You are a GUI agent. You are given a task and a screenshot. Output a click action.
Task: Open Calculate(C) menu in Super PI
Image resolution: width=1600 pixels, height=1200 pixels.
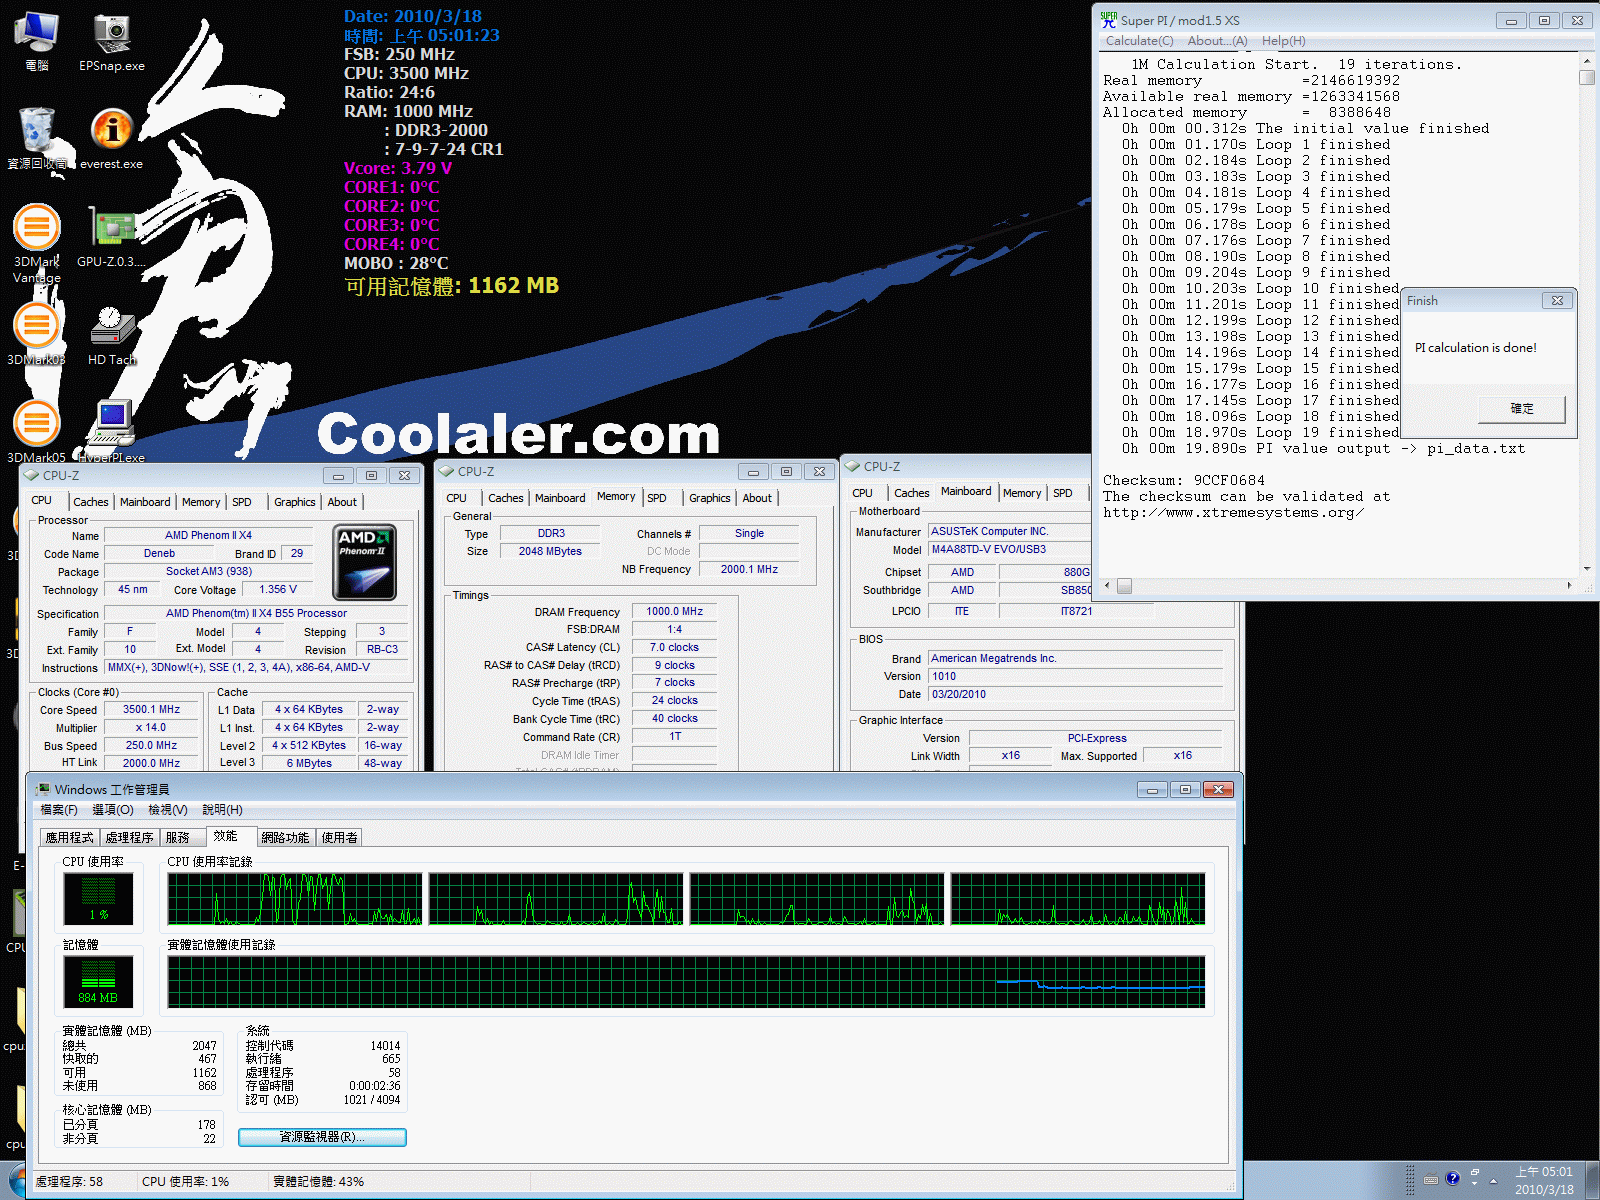(1139, 41)
